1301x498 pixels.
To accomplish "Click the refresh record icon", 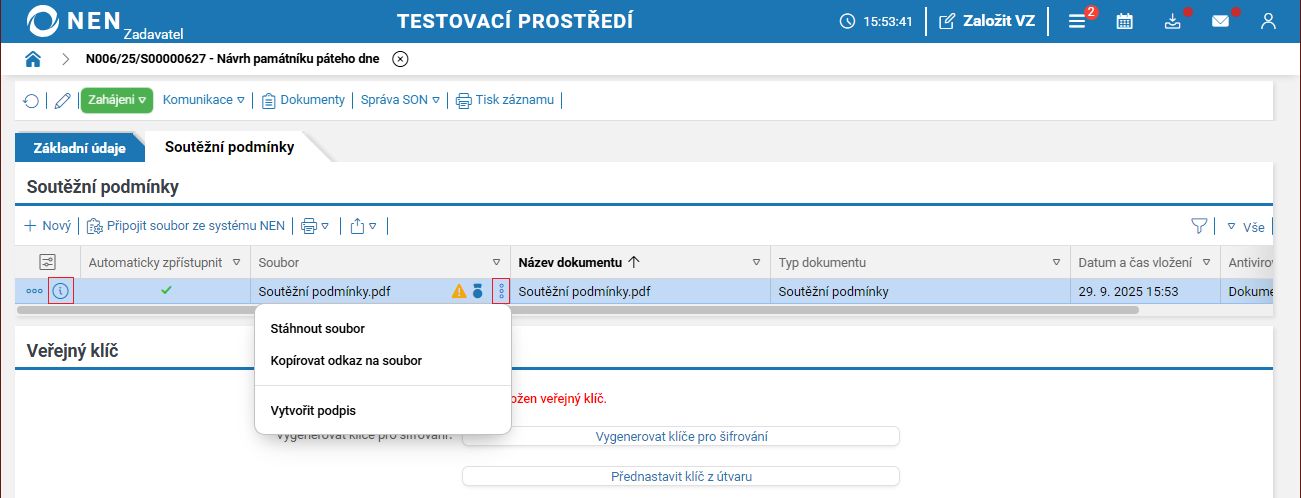I will pyautogui.click(x=31, y=100).
